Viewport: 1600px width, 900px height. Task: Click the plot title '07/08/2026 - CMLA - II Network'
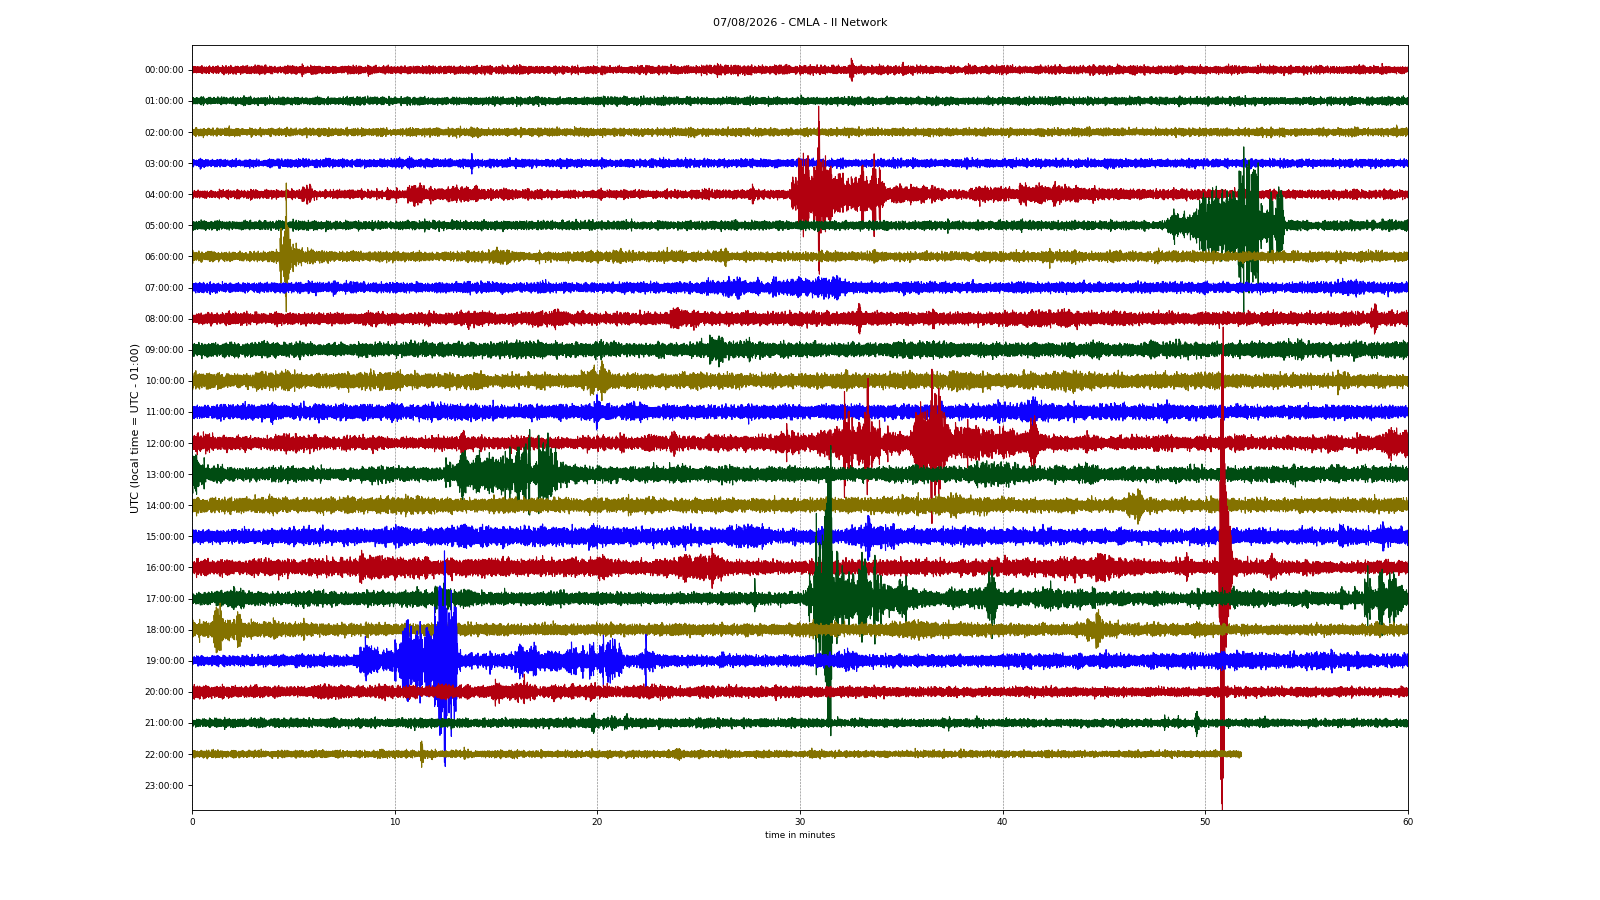pyautogui.click(x=800, y=22)
